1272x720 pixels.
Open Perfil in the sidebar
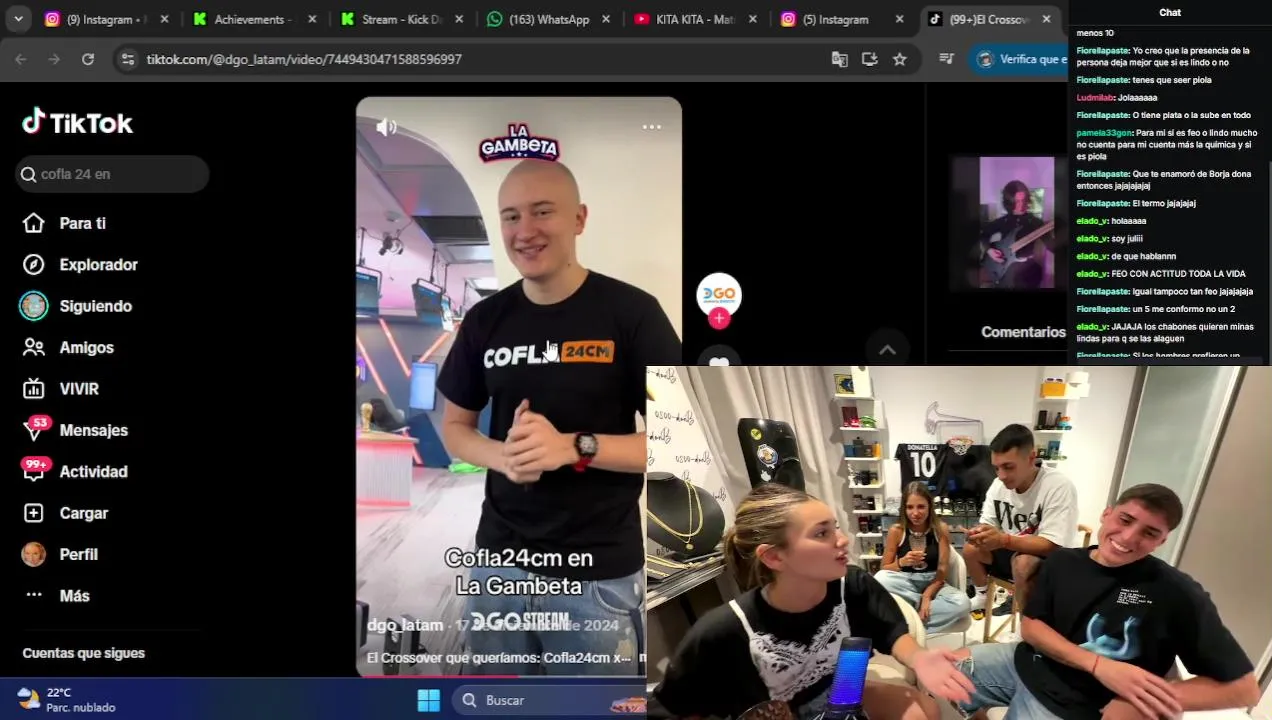point(61,554)
